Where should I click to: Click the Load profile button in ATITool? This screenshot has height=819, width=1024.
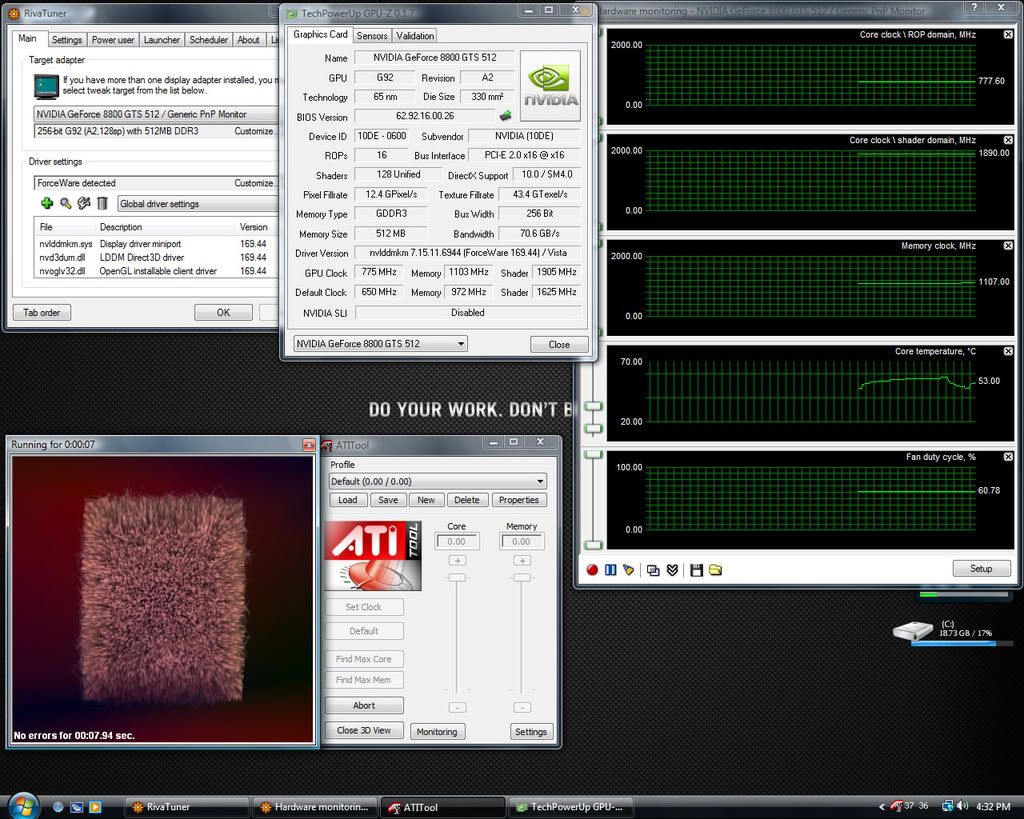coord(347,500)
